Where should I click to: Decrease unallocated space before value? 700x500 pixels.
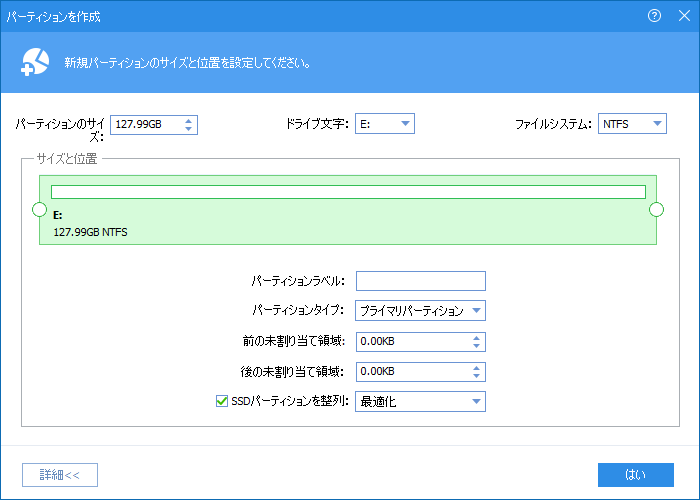[x=476, y=346]
